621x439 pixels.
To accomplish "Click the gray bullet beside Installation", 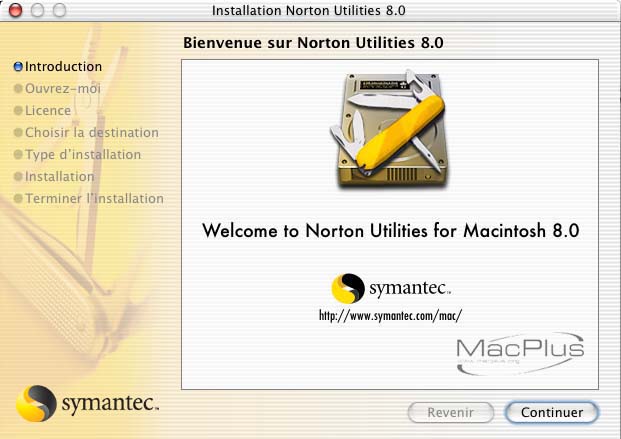I will [x=18, y=176].
